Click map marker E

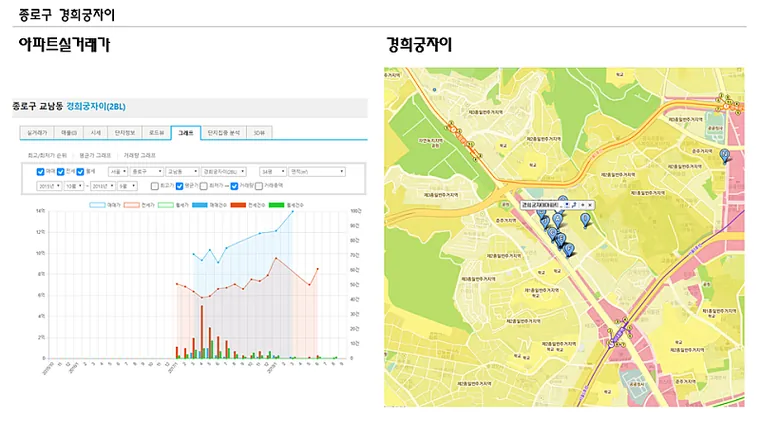coord(561,239)
